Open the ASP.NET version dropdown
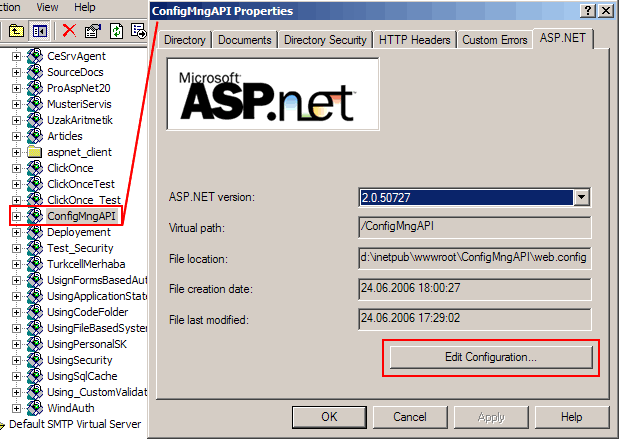The image size is (619, 439). tap(581, 198)
